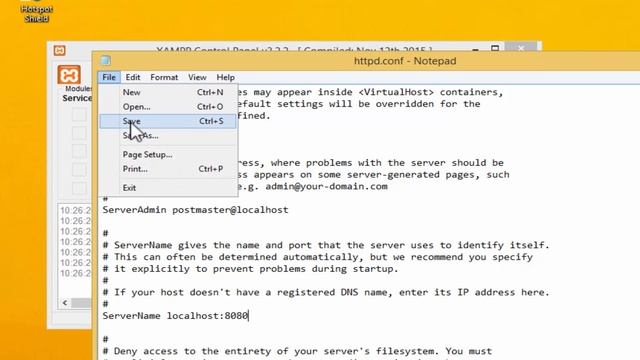The image size is (640, 360).
Task: Open the File menu in Notepad
Action: pos(109,77)
